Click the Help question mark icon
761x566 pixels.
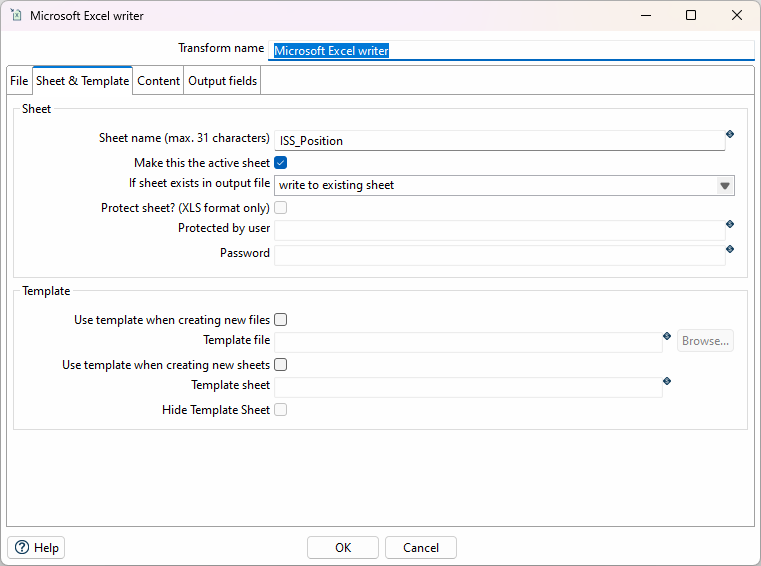pyautogui.click(x=22, y=548)
